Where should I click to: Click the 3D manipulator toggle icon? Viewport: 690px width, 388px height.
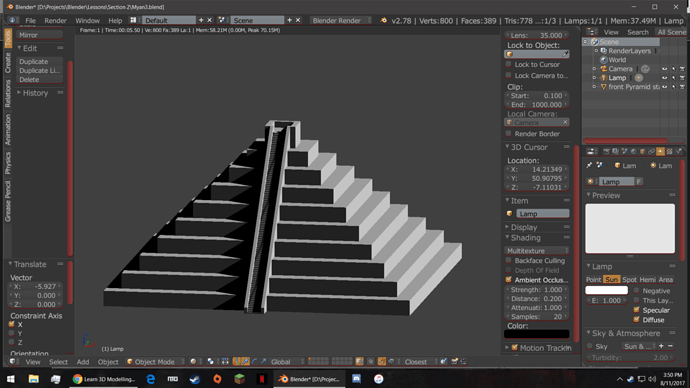click(237, 362)
